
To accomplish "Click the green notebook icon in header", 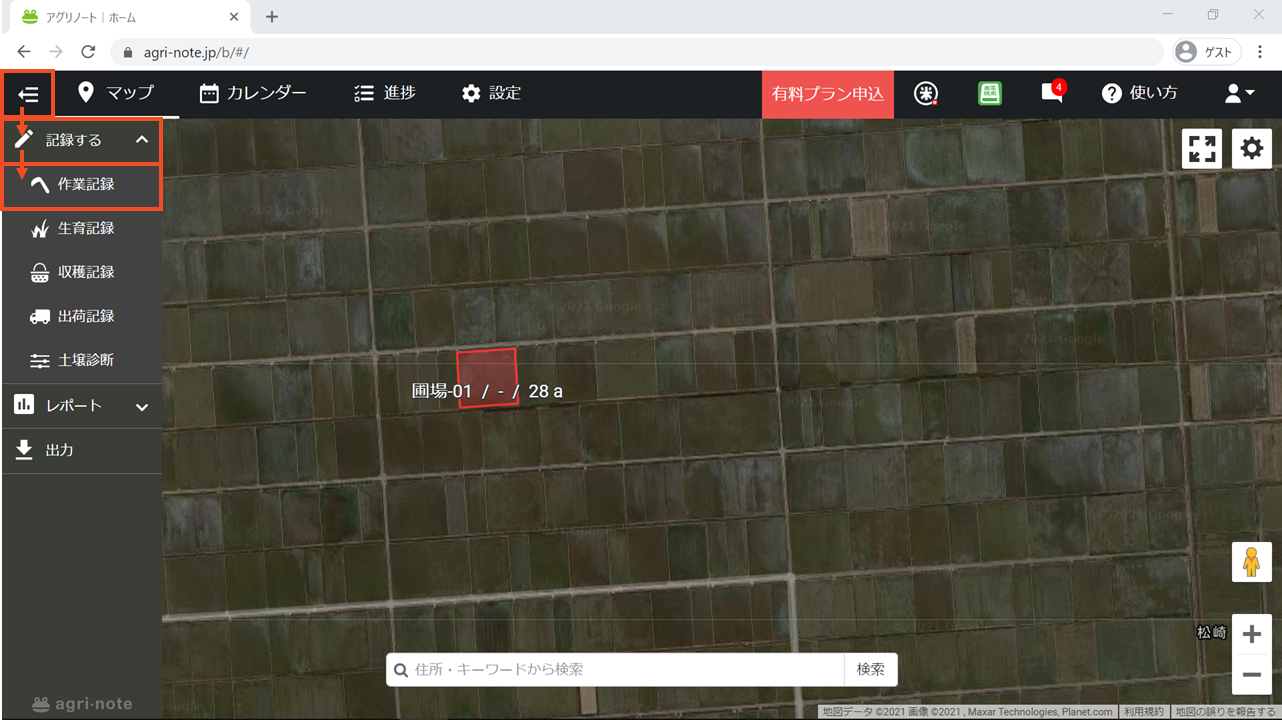I will tap(989, 93).
